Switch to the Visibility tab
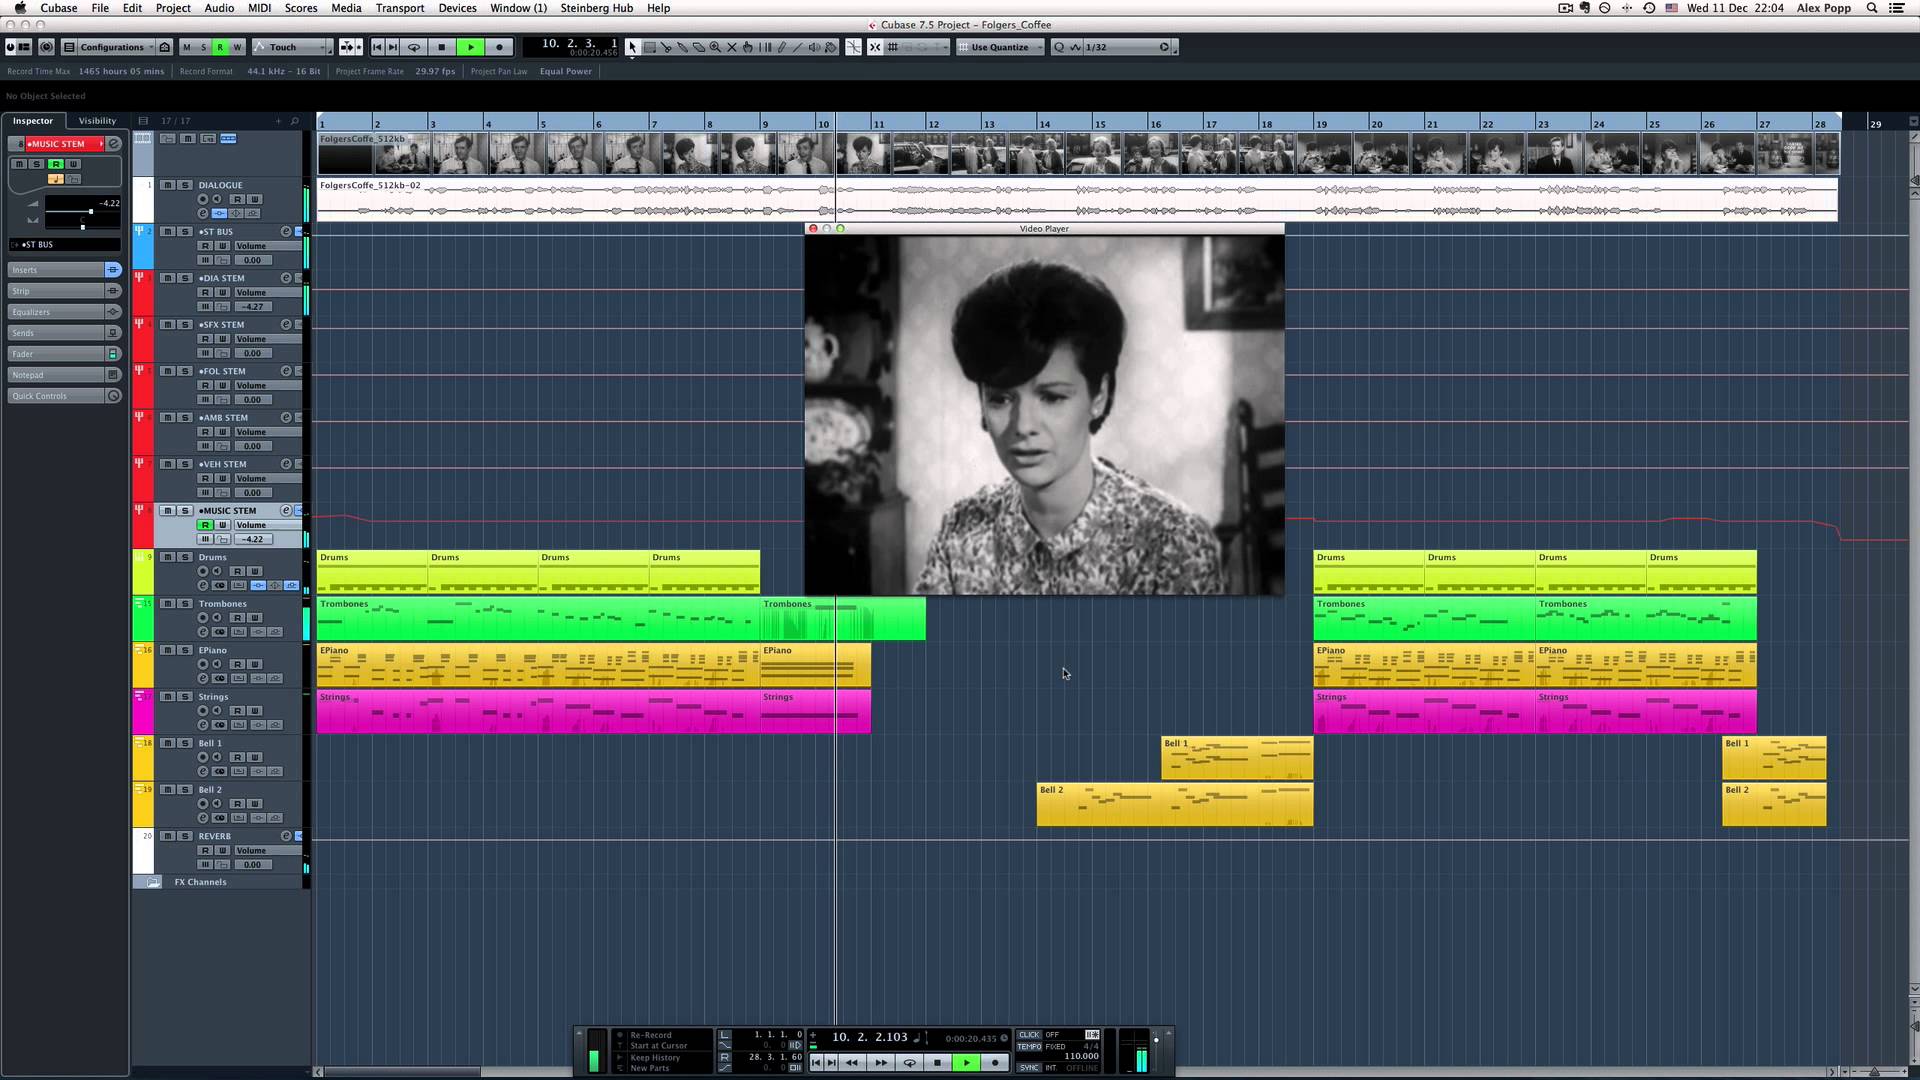 pos(97,121)
